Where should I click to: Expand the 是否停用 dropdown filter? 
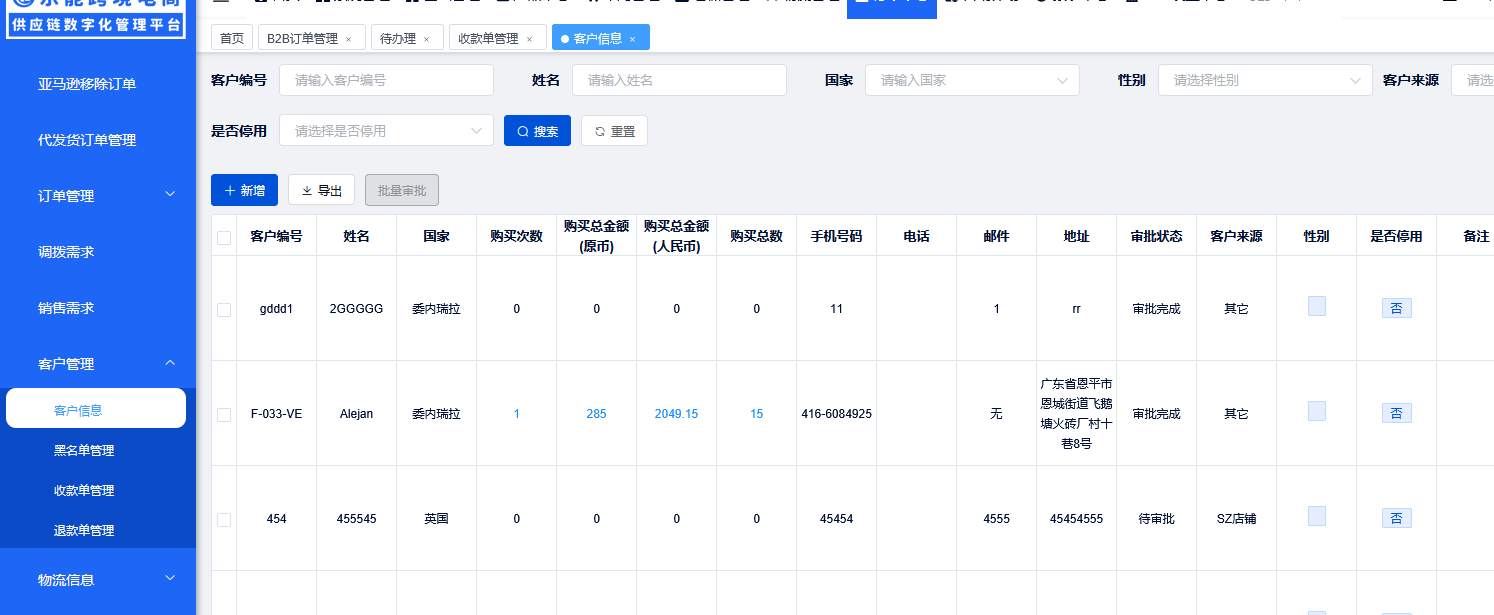point(386,131)
